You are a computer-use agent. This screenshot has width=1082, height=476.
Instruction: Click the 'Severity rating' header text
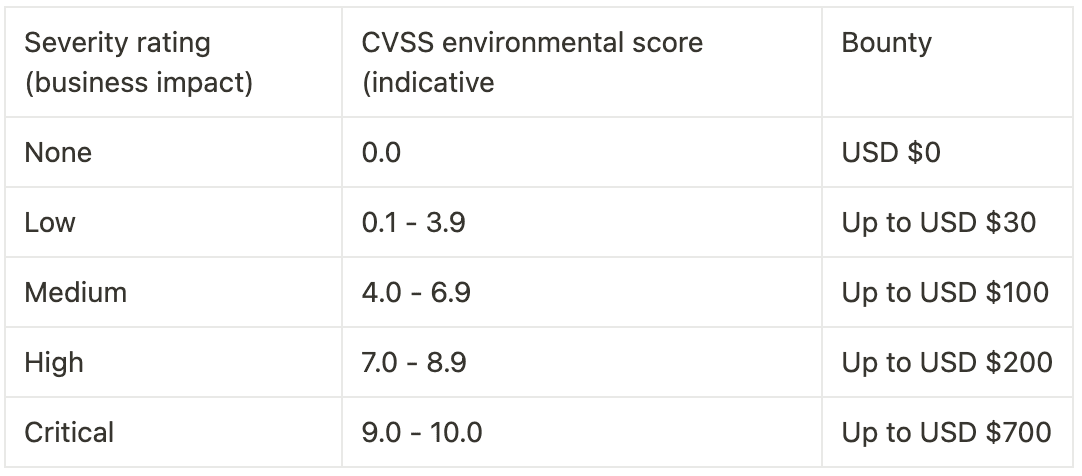[x=117, y=43]
